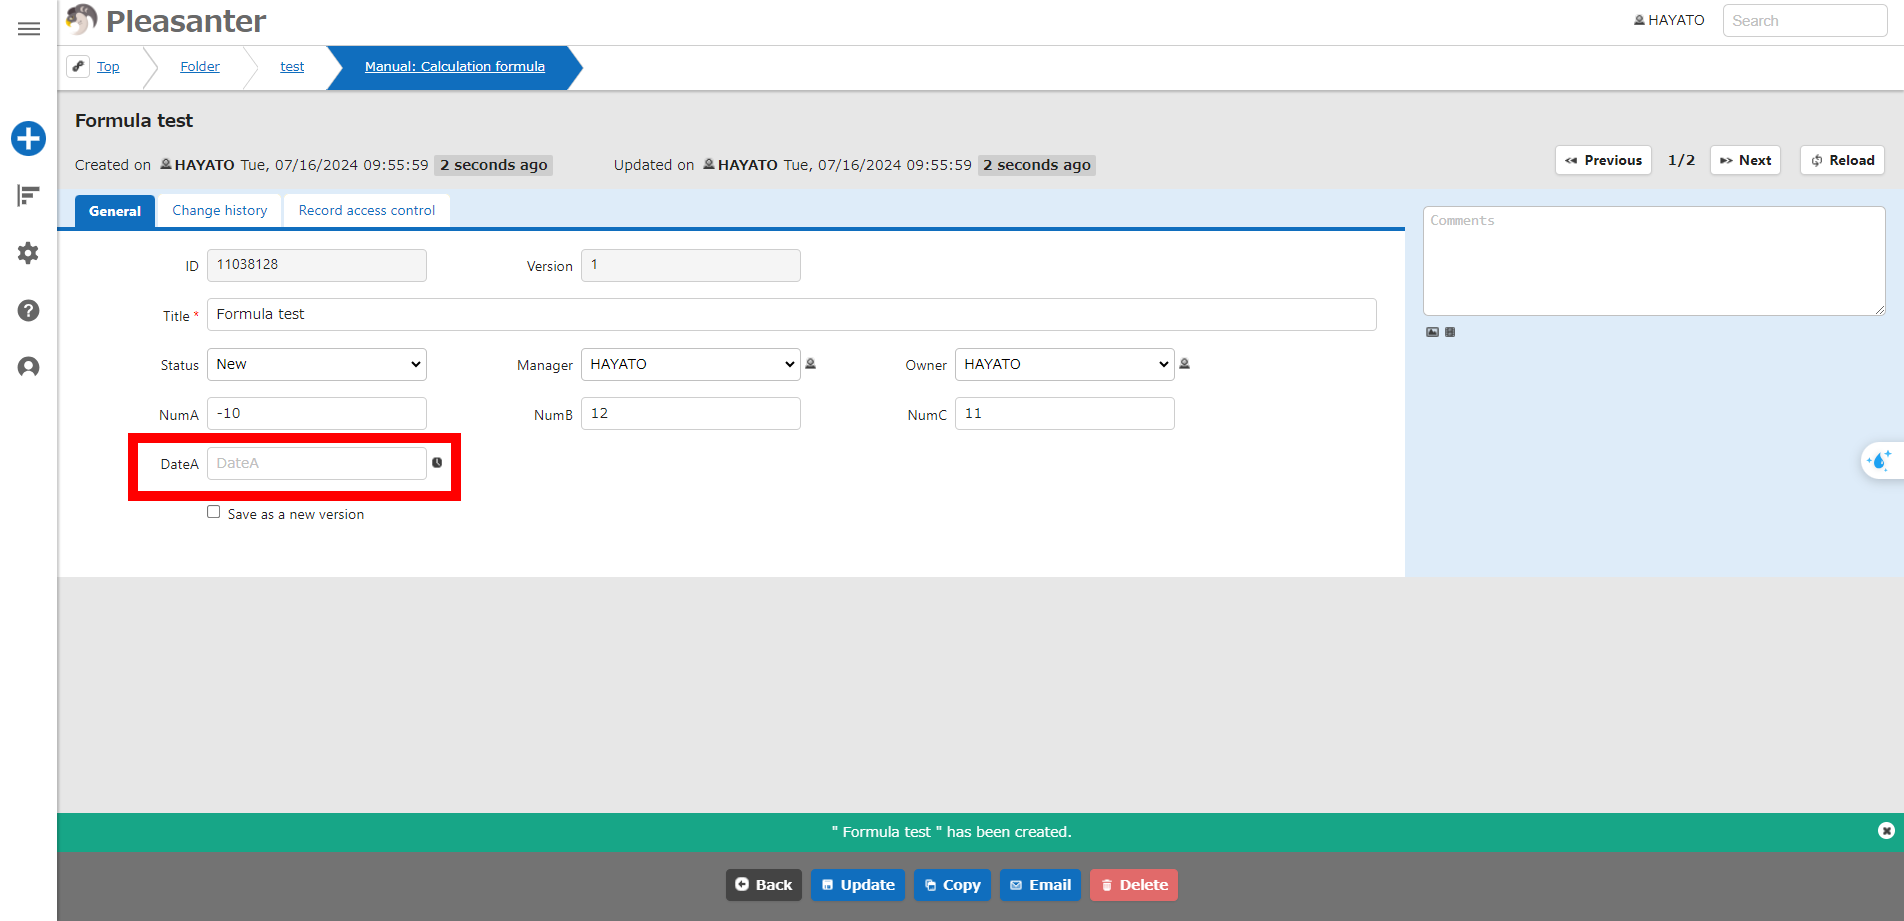The image size is (1904, 921).
Task: Click the Update button
Action: [858, 885]
